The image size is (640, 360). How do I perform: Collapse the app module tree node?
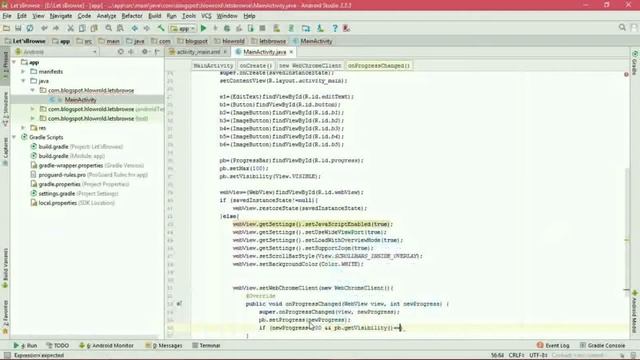click(x=15, y=62)
